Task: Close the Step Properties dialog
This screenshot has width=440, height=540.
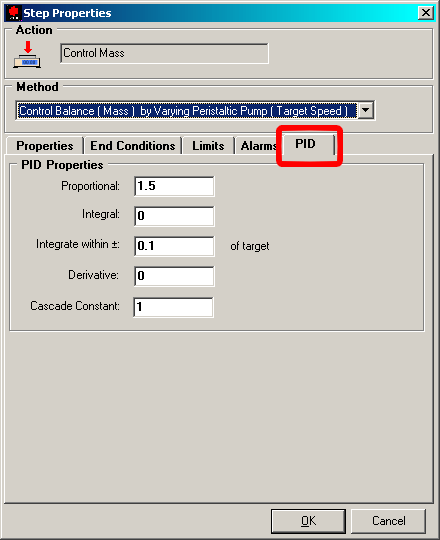Action: click(x=426, y=13)
